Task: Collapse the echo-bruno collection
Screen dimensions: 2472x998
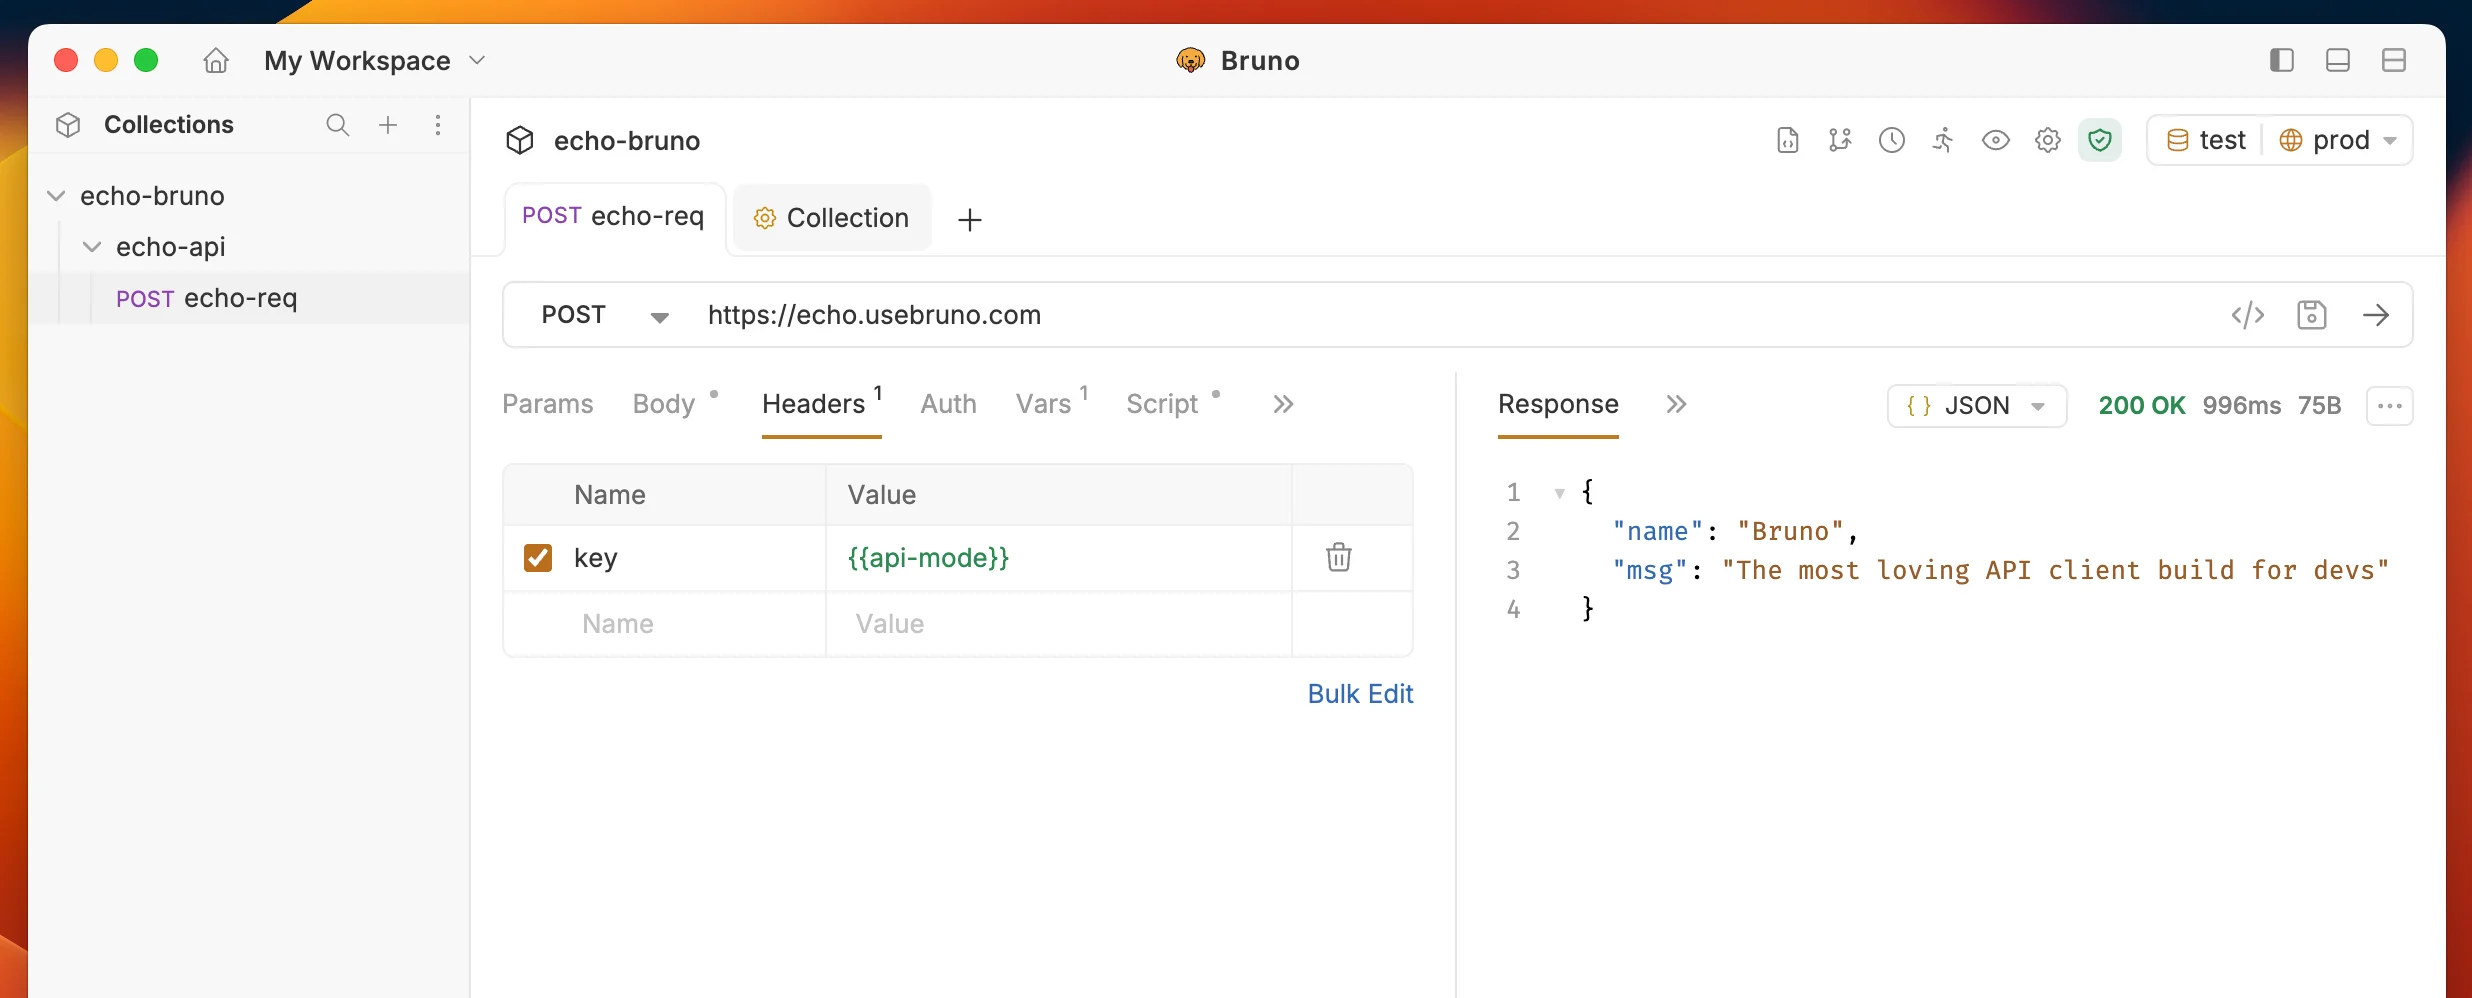Action: pos(57,196)
